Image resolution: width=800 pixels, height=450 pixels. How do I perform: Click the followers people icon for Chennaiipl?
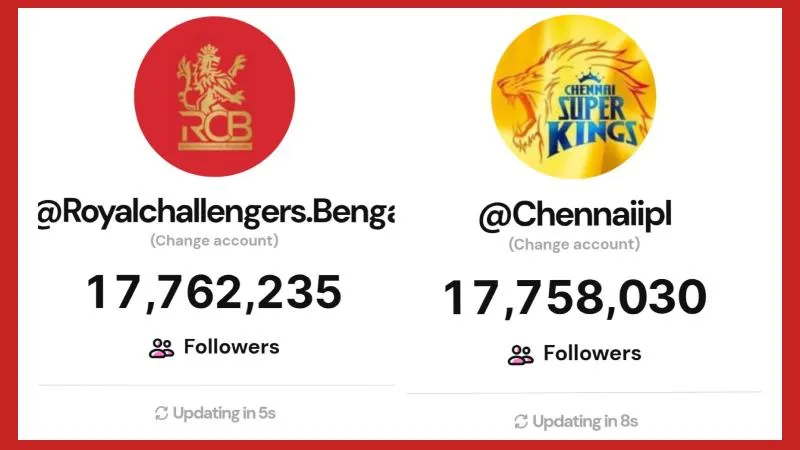point(520,355)
